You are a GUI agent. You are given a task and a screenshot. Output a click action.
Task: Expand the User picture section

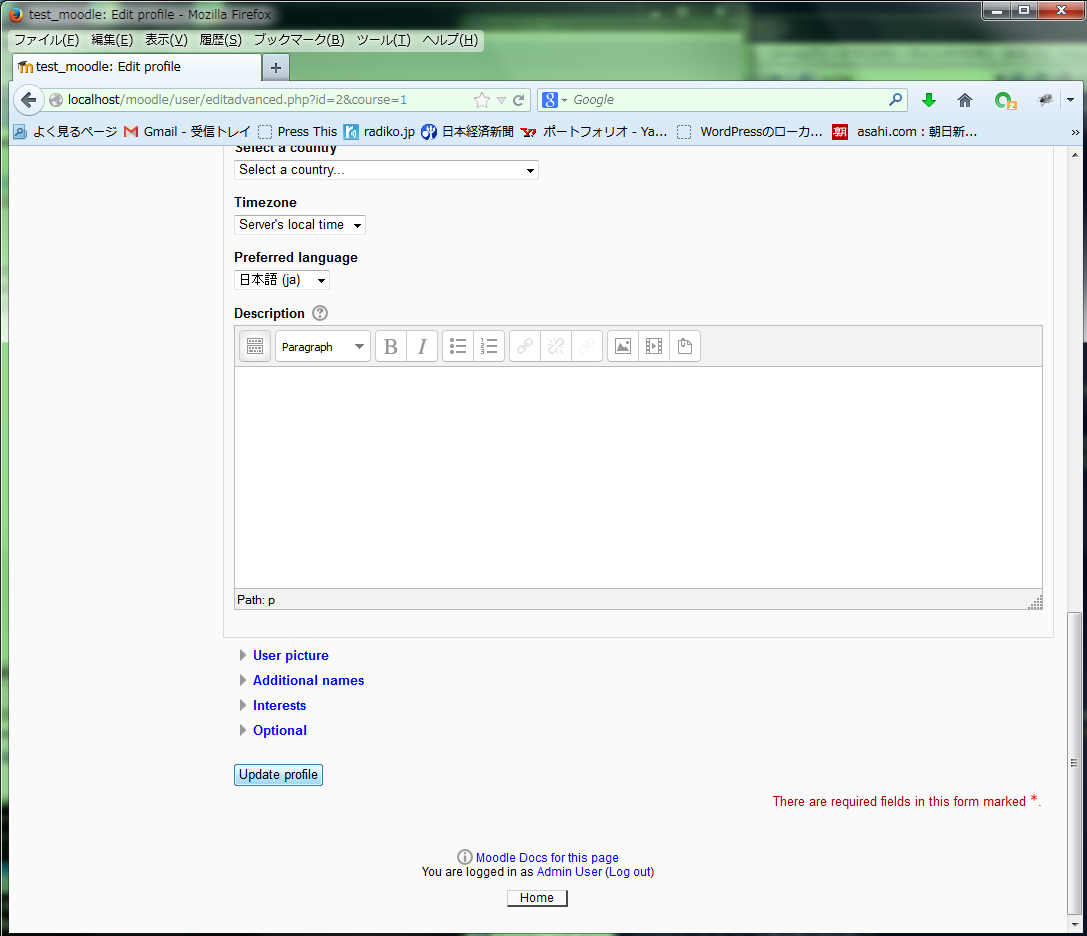pos(290,655)
